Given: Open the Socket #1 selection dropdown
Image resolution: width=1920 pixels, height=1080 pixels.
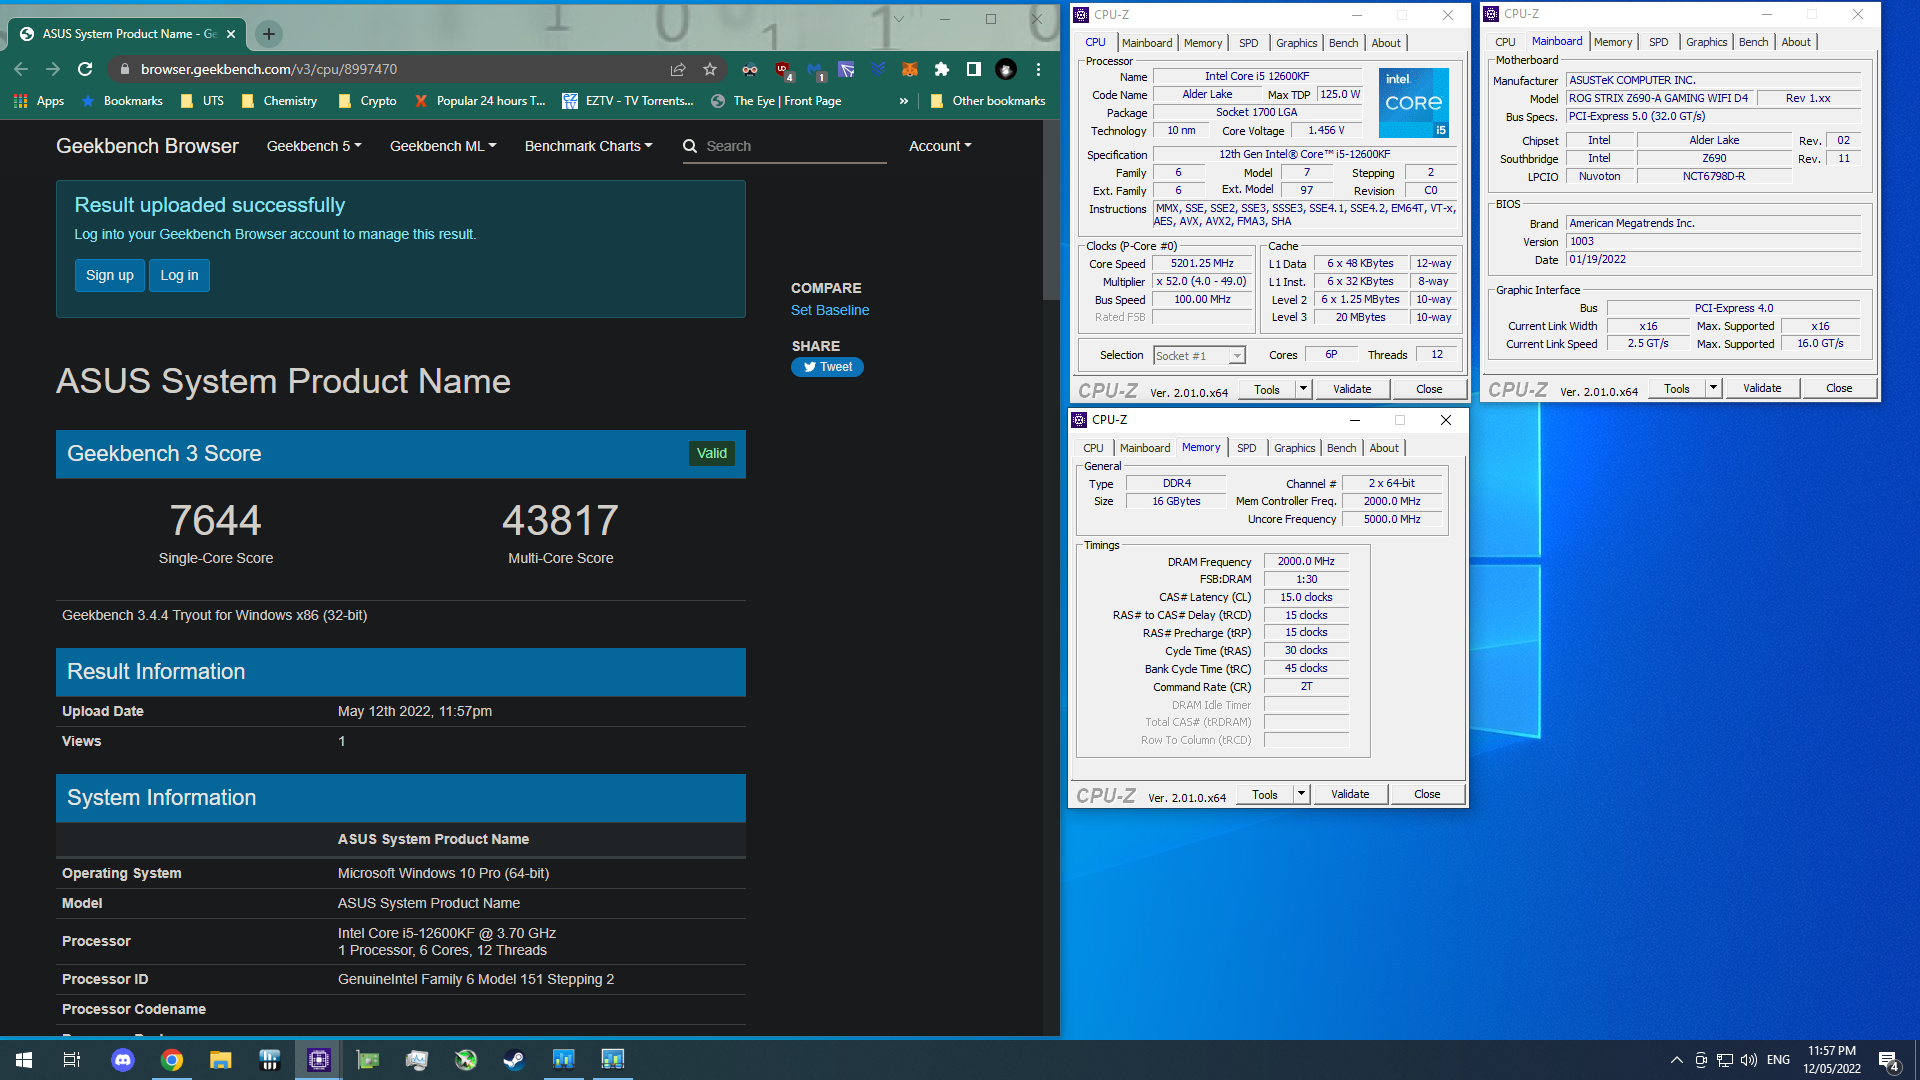Looking at the screenshot, I should (1199, 356).
